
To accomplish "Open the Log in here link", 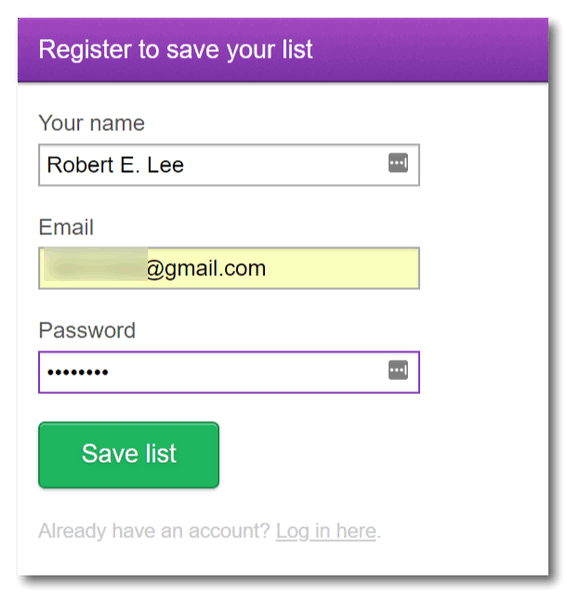I will 326,531.
